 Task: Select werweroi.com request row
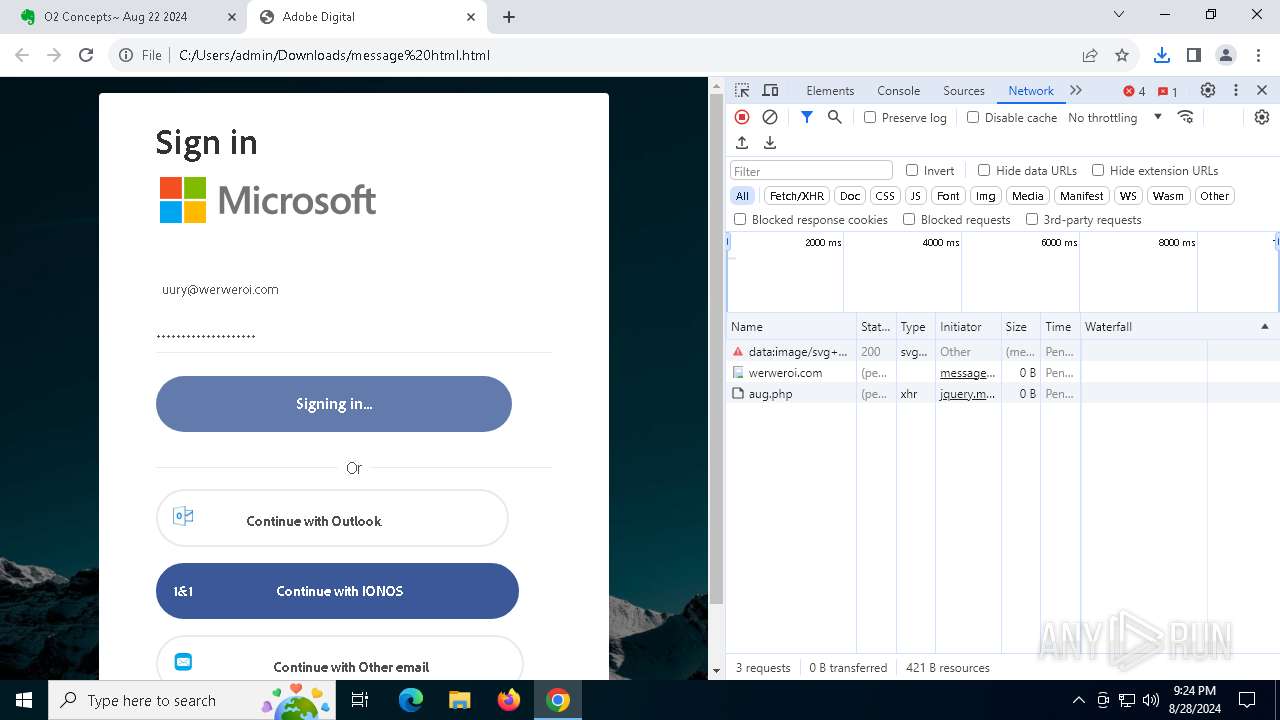[1003, 373]
